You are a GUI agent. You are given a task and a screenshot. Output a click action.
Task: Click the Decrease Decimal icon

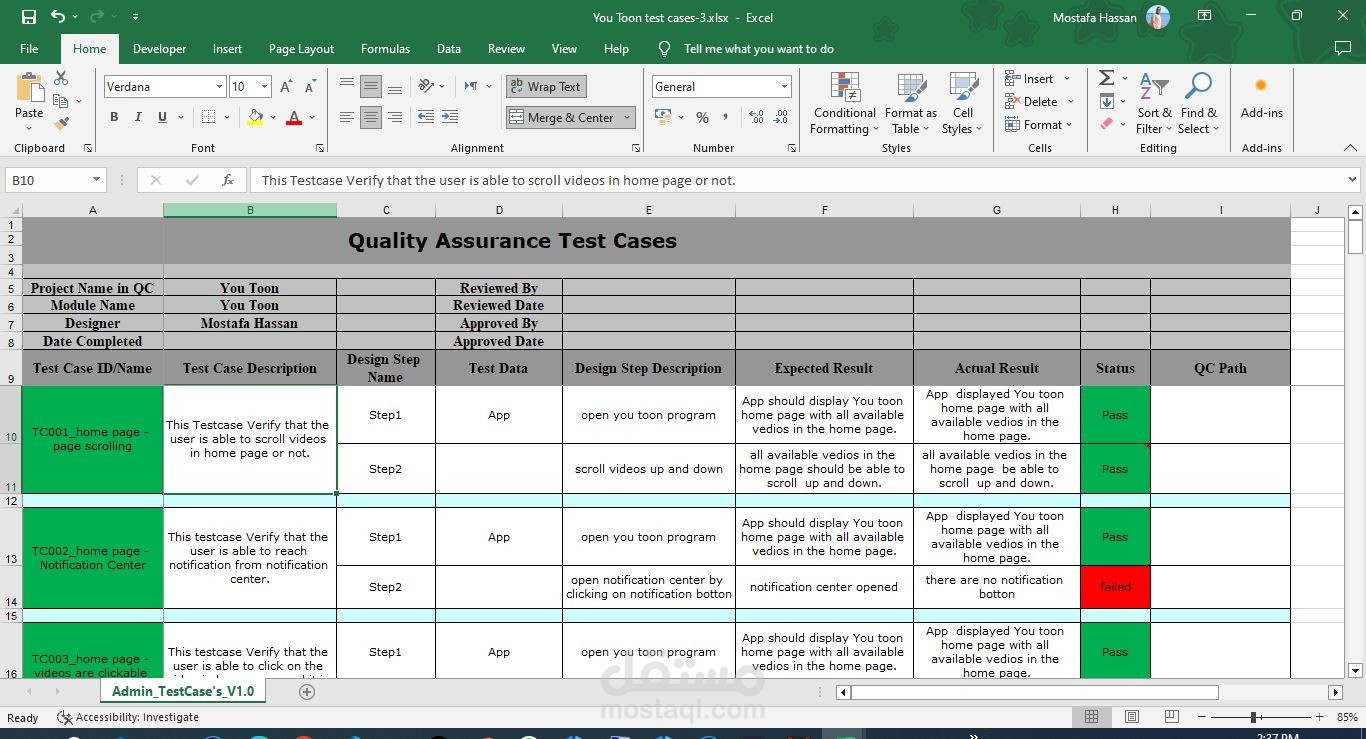(x=779, y=117)
